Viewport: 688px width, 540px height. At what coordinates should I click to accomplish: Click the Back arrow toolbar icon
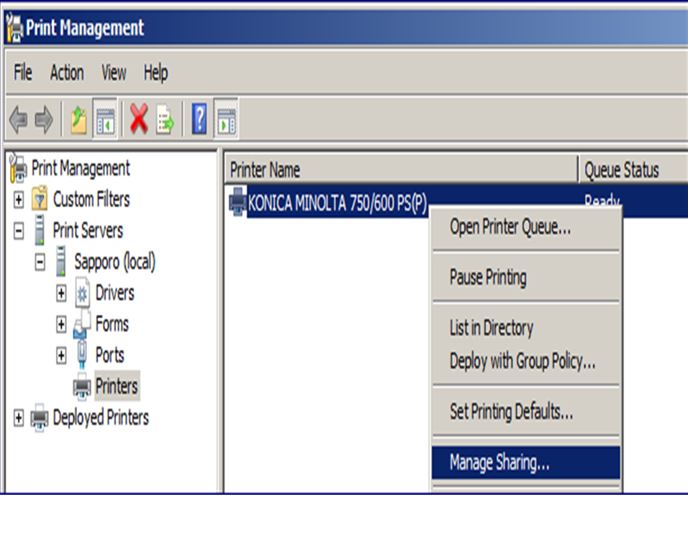pos(18,121)
